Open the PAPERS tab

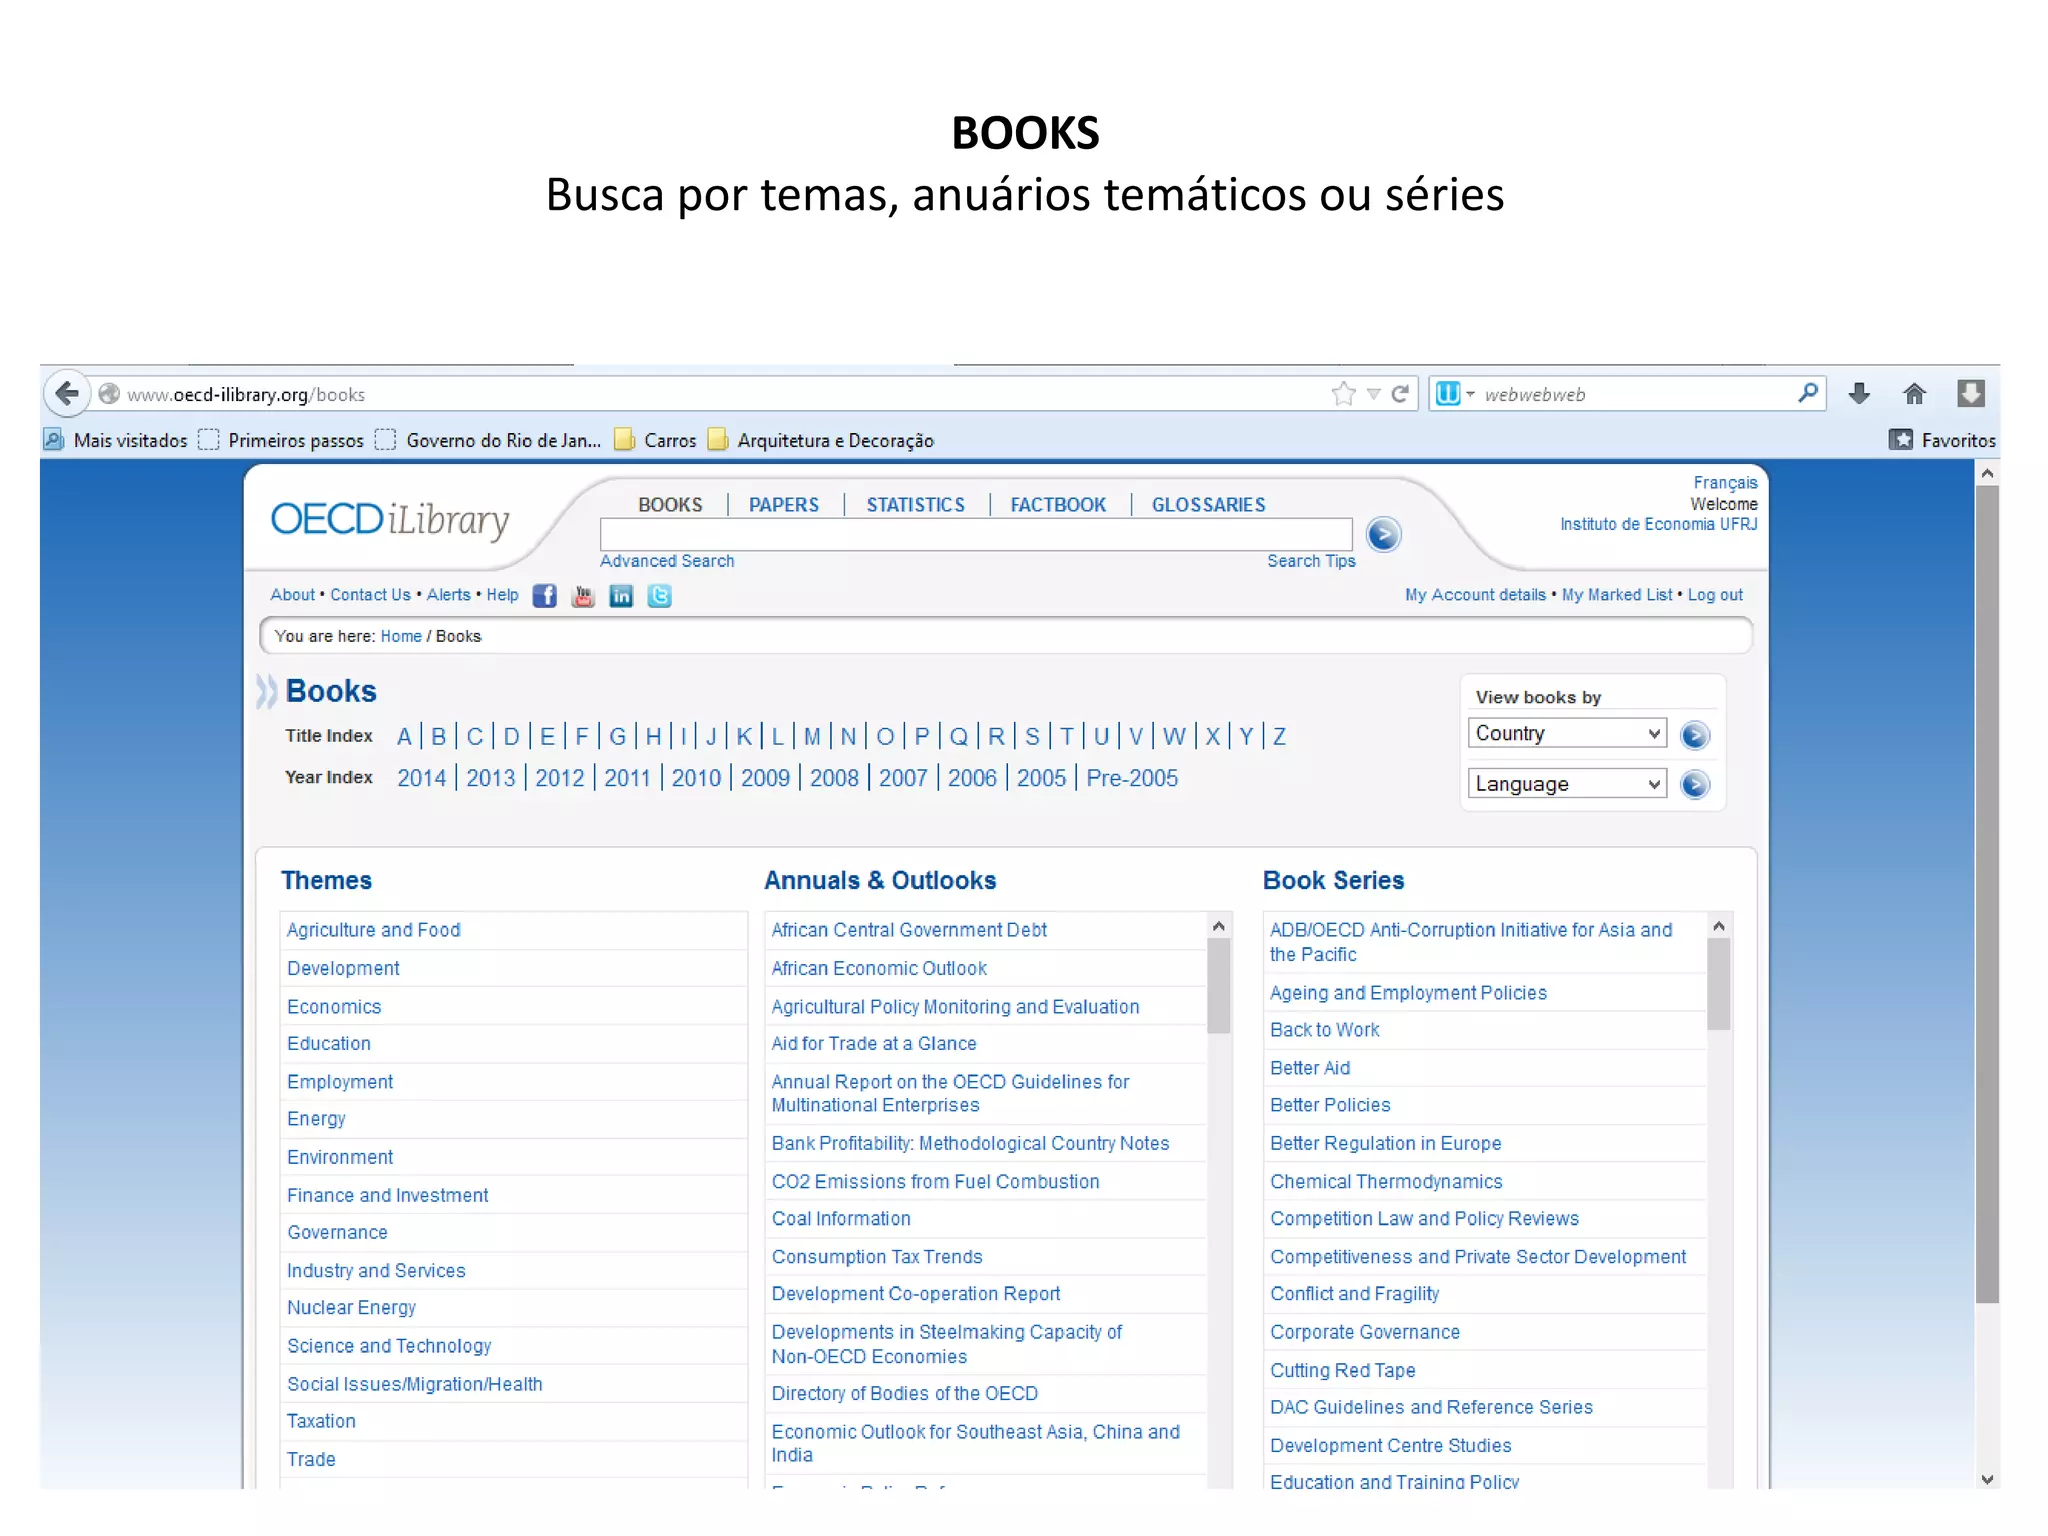pos(784,505)
